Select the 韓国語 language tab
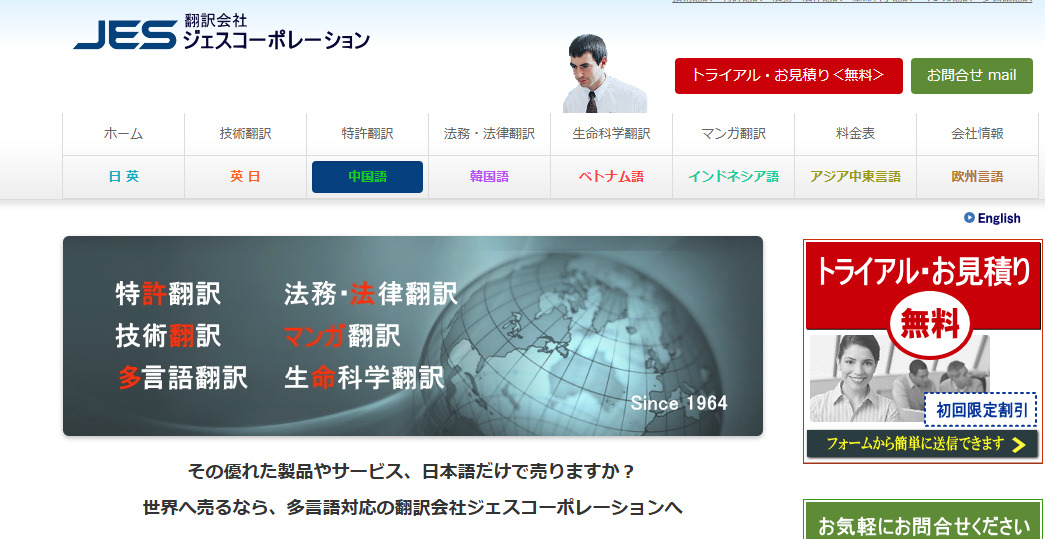This screenshot has height=539, width=1045. point(489,177)
